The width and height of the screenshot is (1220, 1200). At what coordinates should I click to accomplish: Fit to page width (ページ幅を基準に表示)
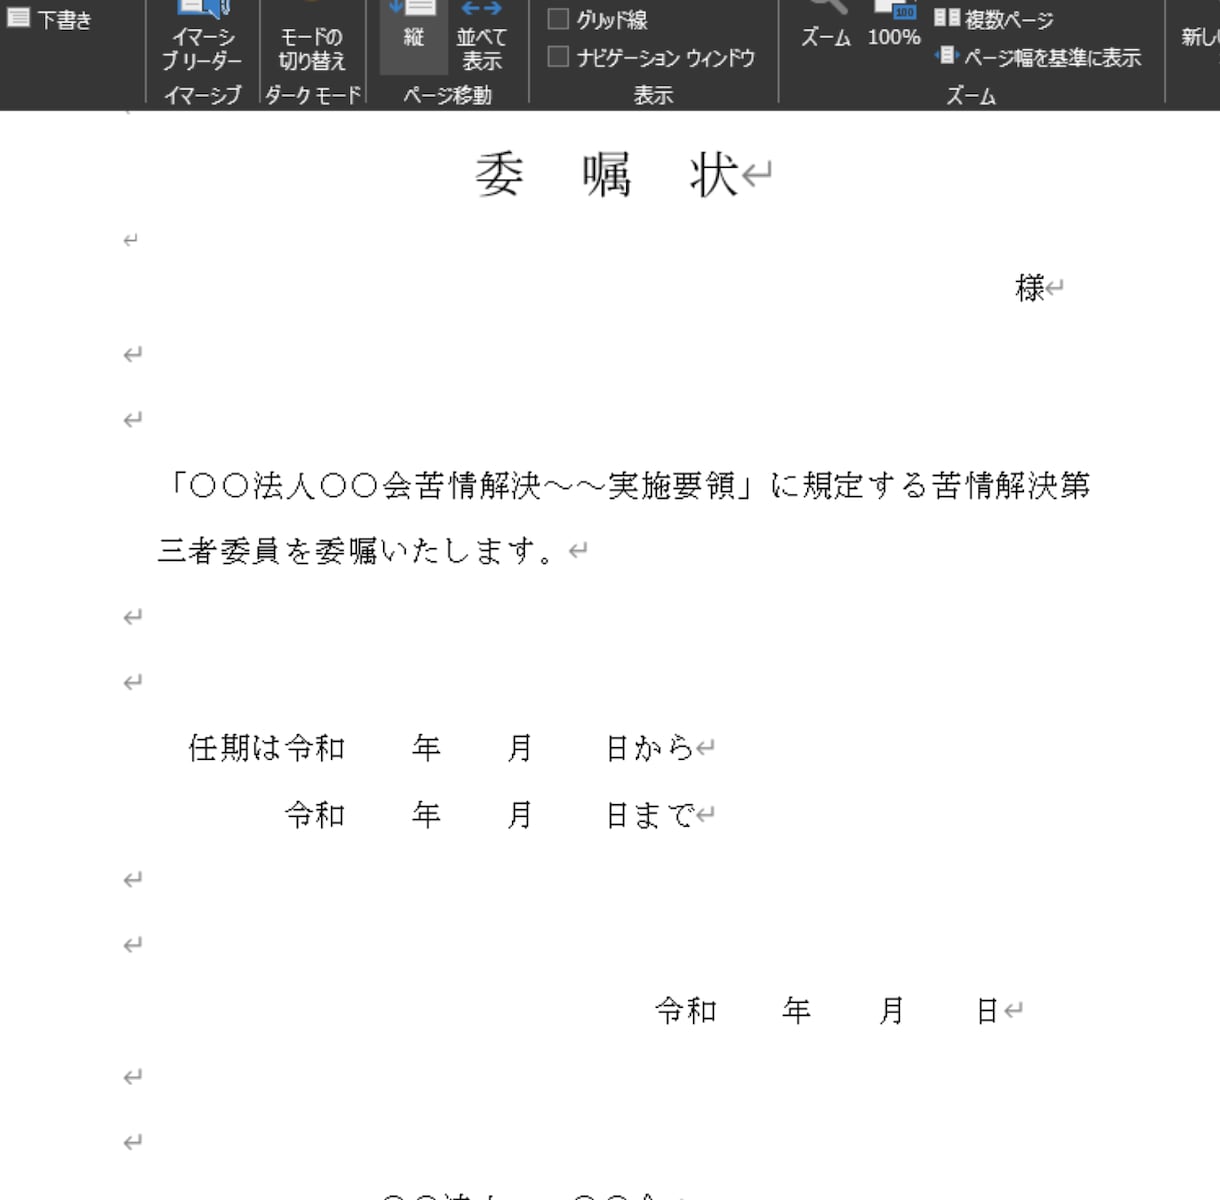1038,57
